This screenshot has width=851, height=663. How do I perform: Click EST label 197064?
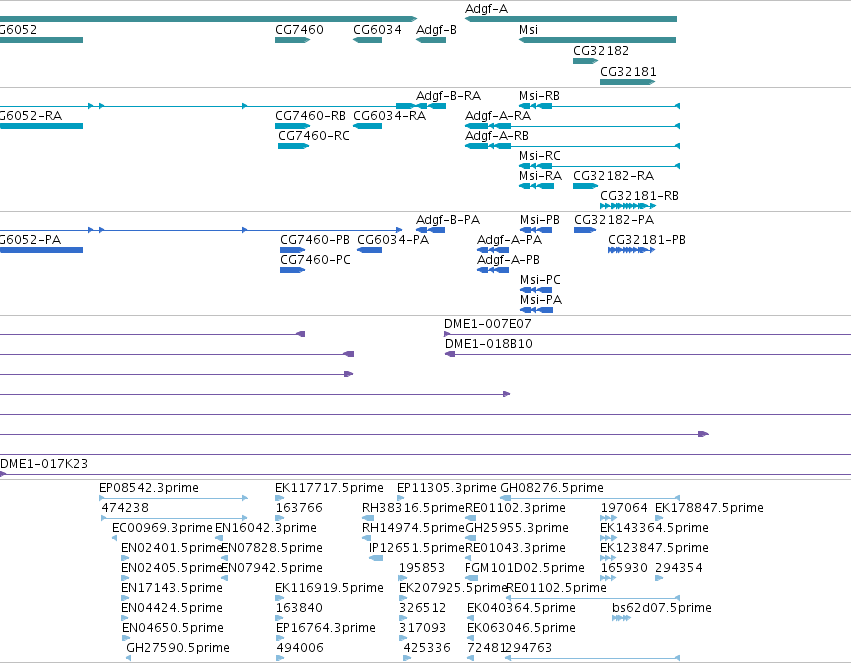(x=624, y=508)
